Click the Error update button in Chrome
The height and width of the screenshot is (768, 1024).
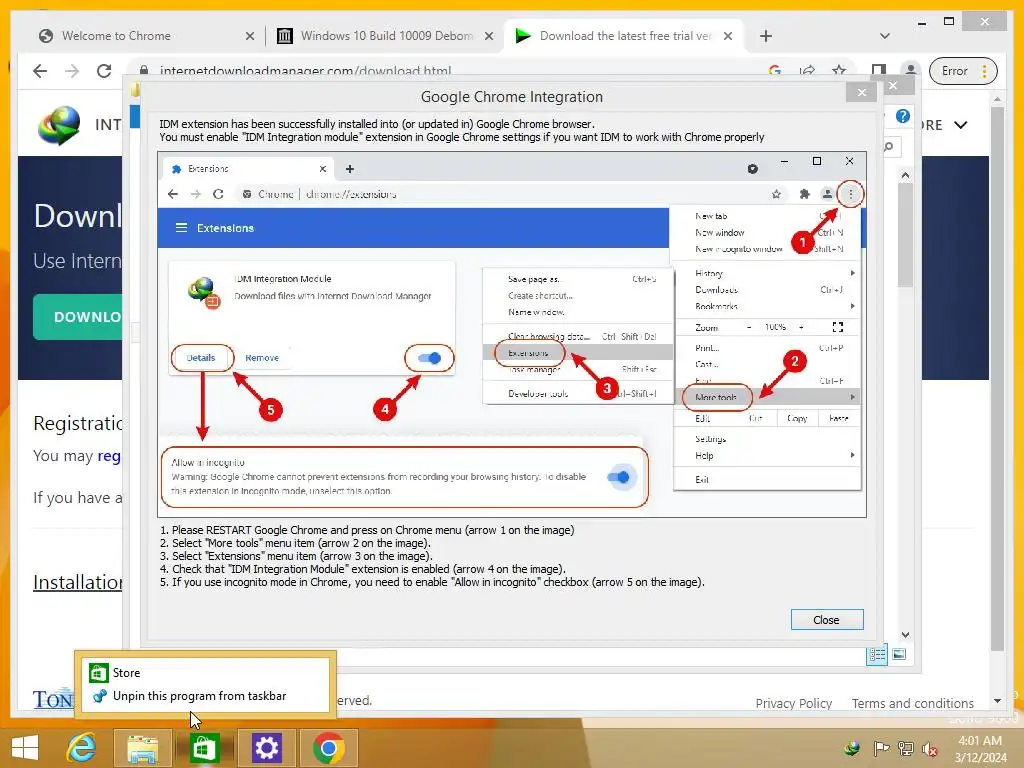(954, 71)
